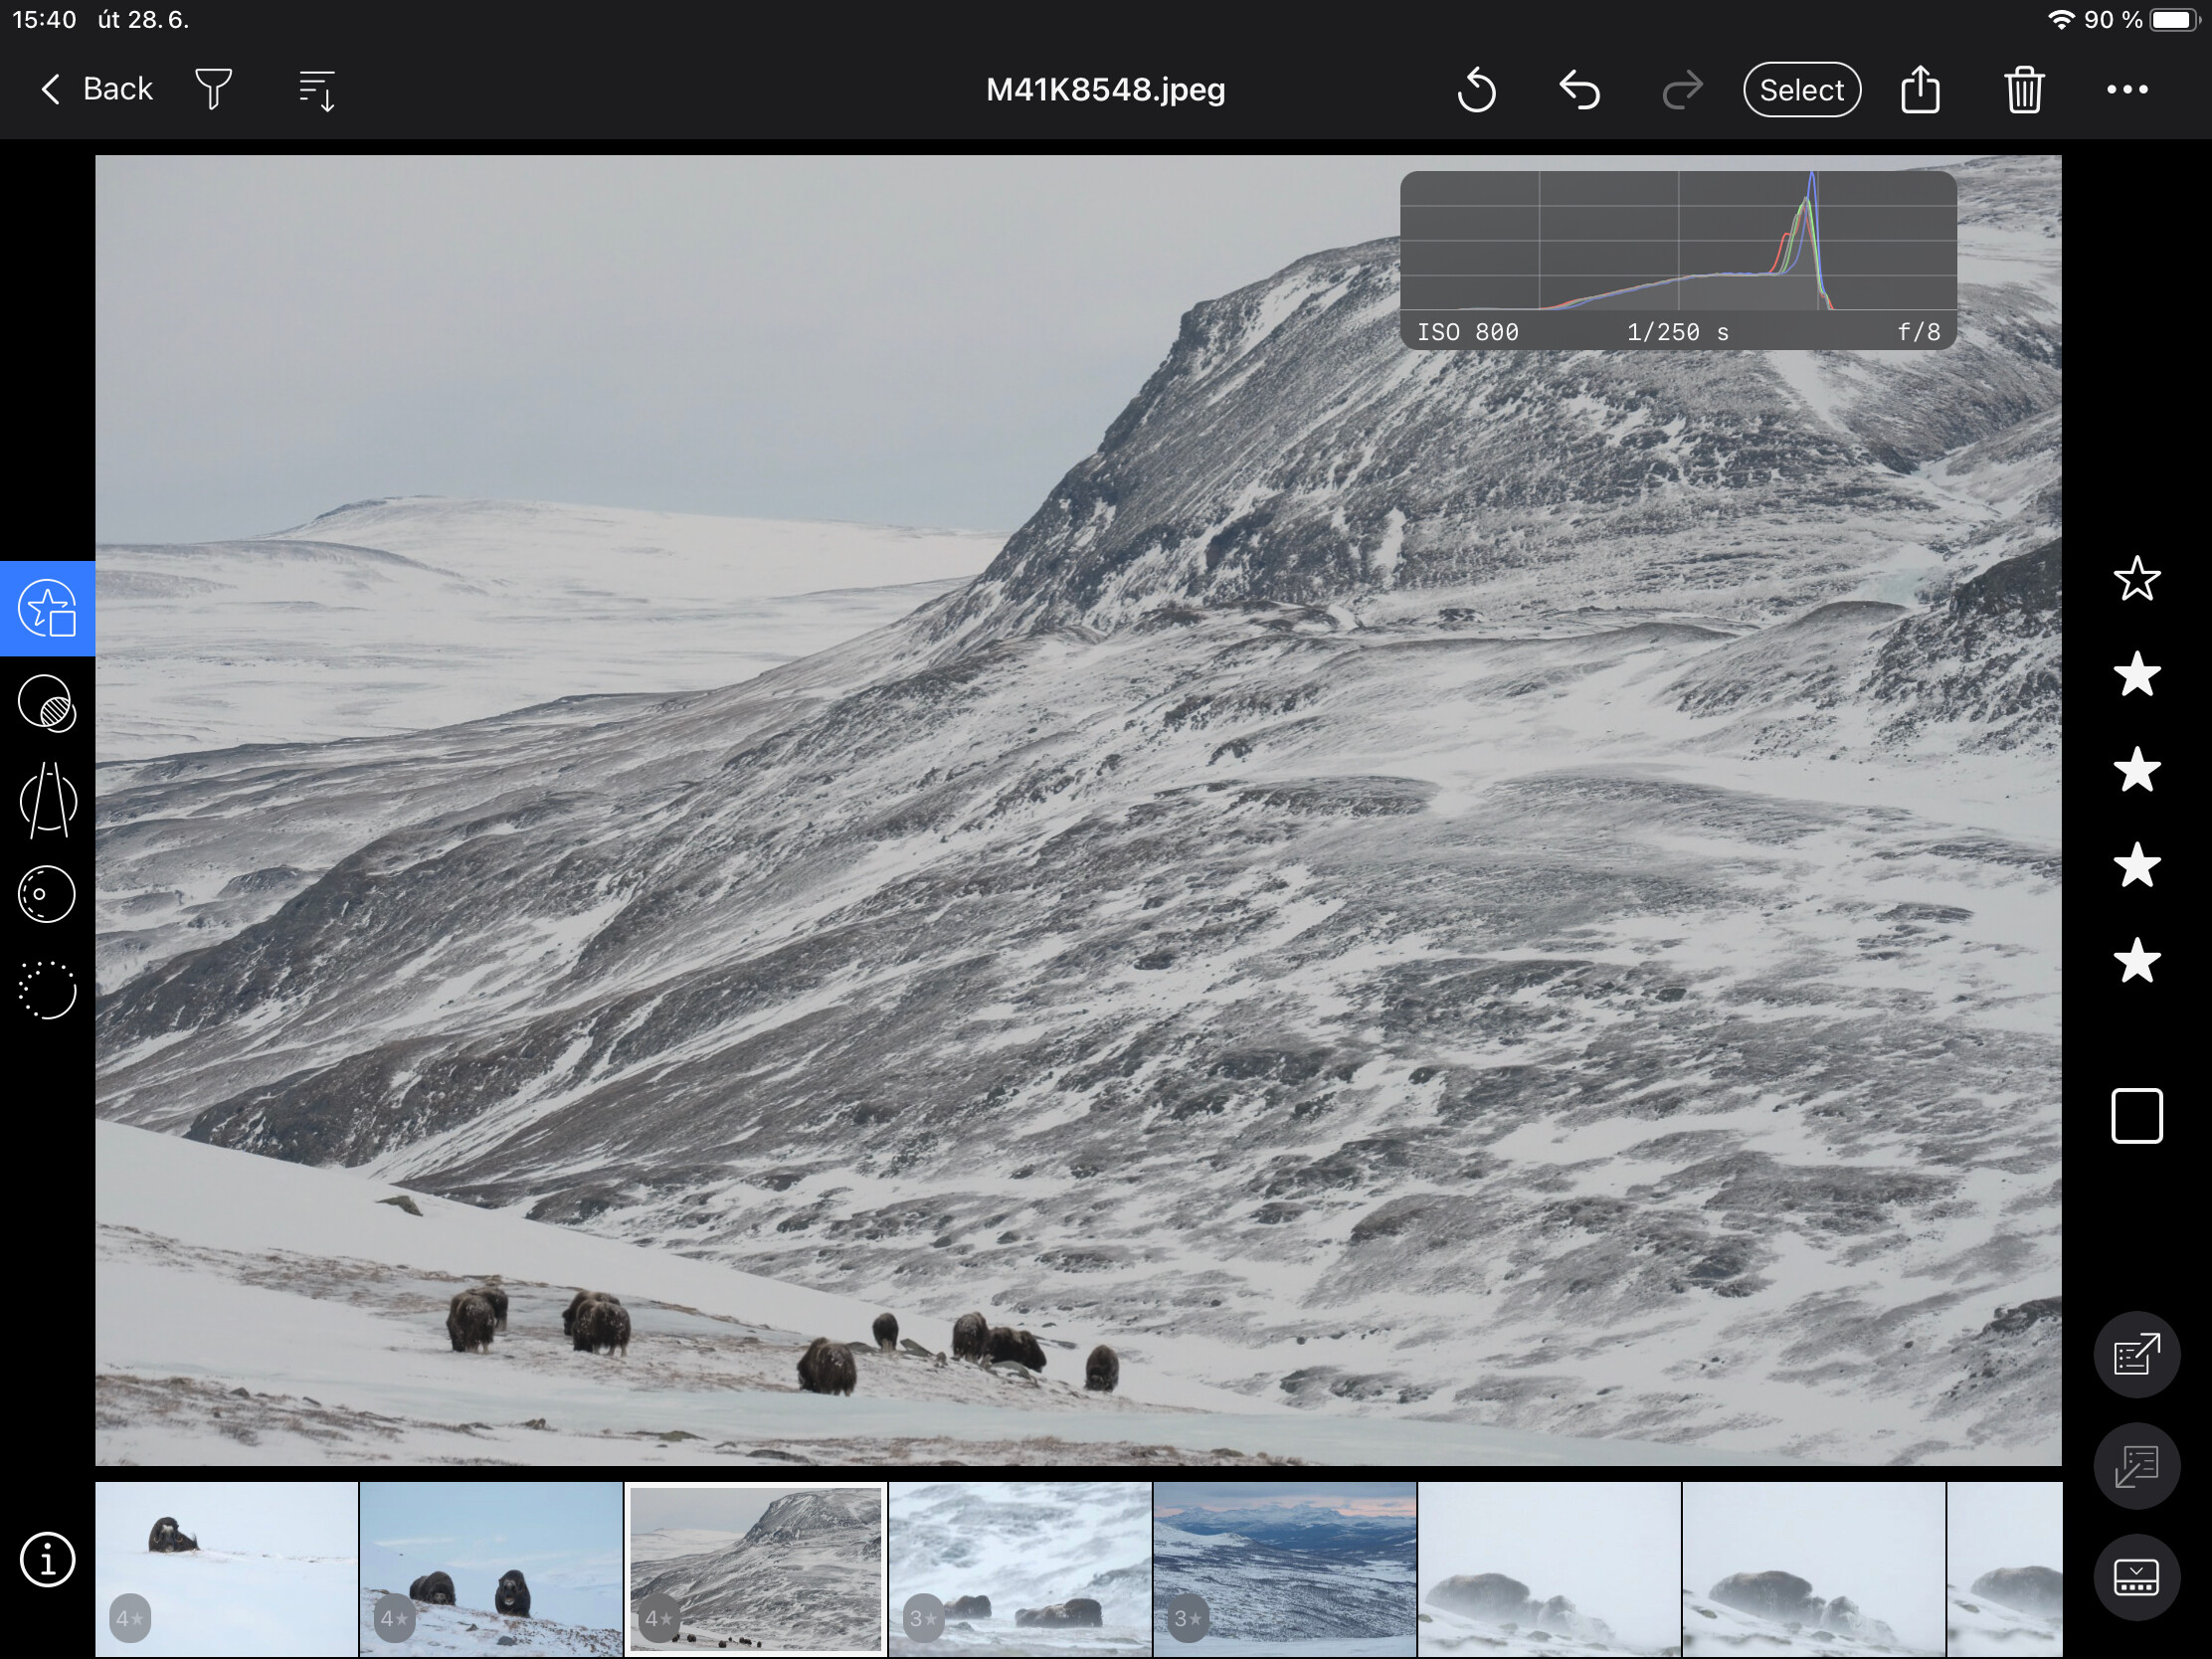Tap the Select button
2212x1659 pixels.
click(x=1802, y=90)
